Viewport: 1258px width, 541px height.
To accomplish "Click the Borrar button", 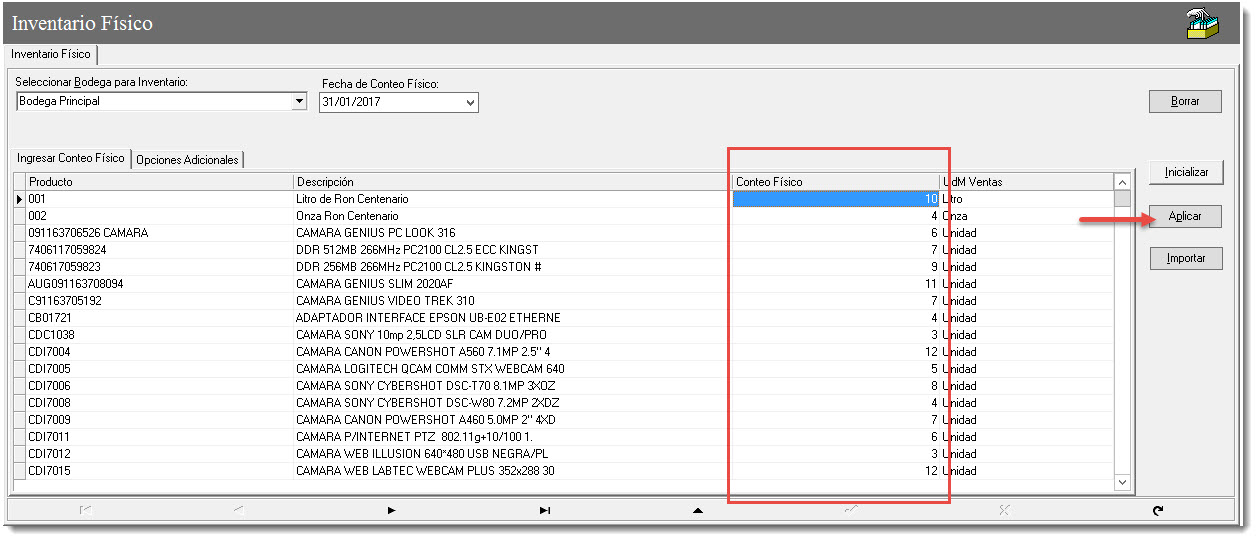I will pos(1185,101).
